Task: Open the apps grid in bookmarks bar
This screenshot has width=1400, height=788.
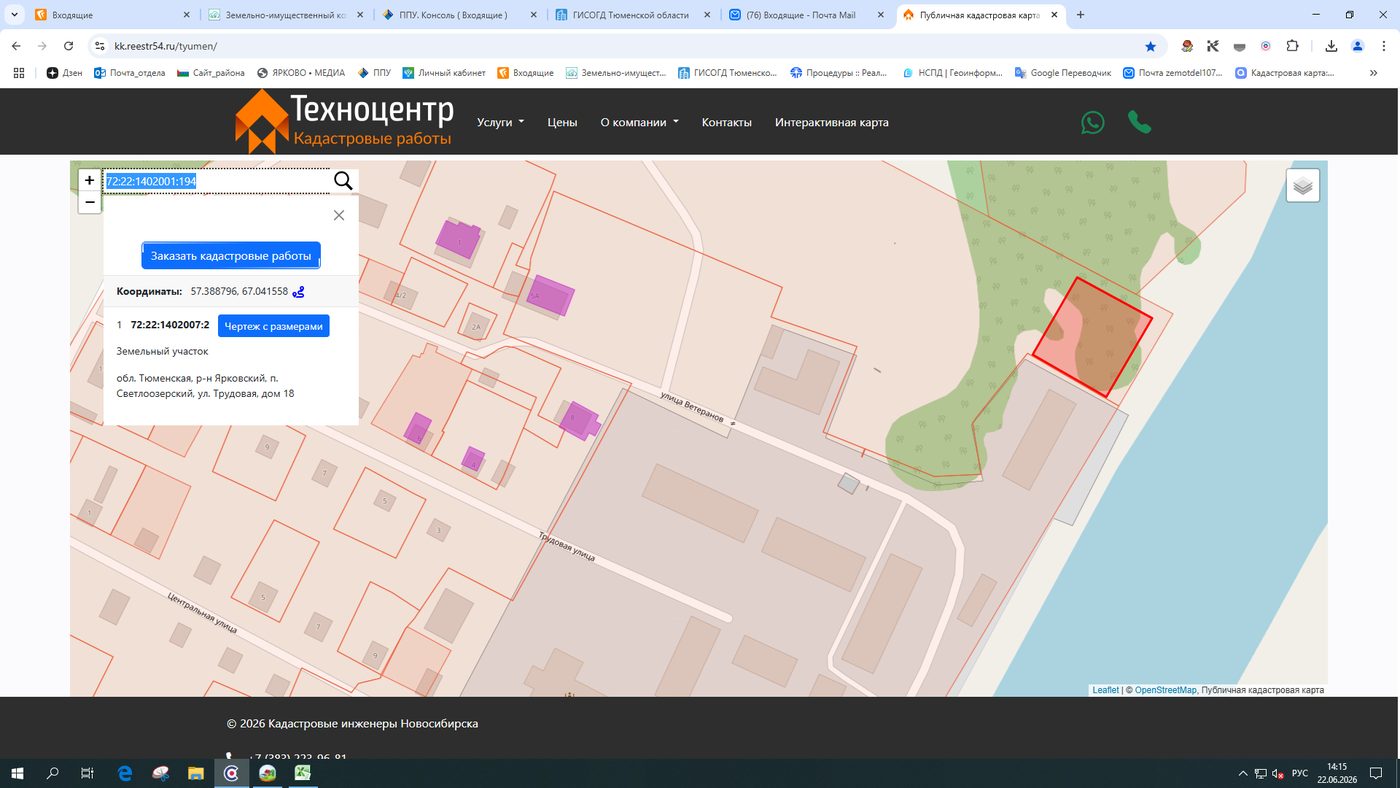Action: 18,73
